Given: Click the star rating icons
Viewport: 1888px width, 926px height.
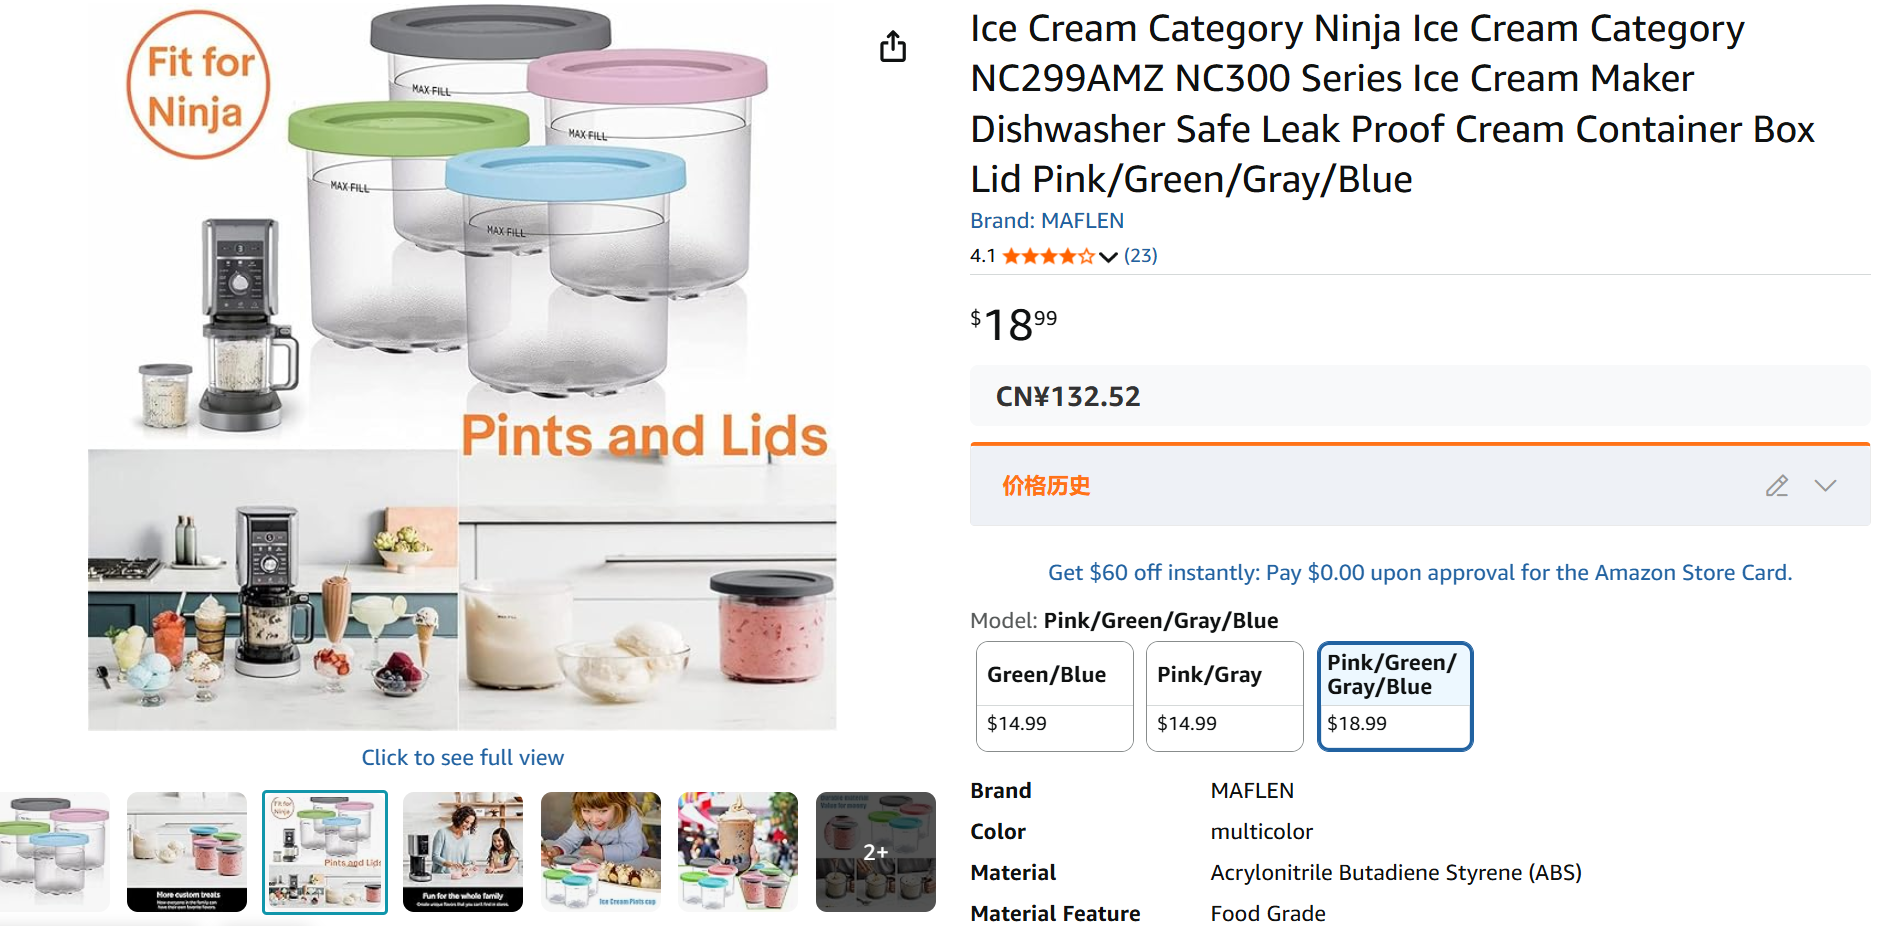Looking at the screenshot, I should pyautogui.click(x=1048, y=257).
